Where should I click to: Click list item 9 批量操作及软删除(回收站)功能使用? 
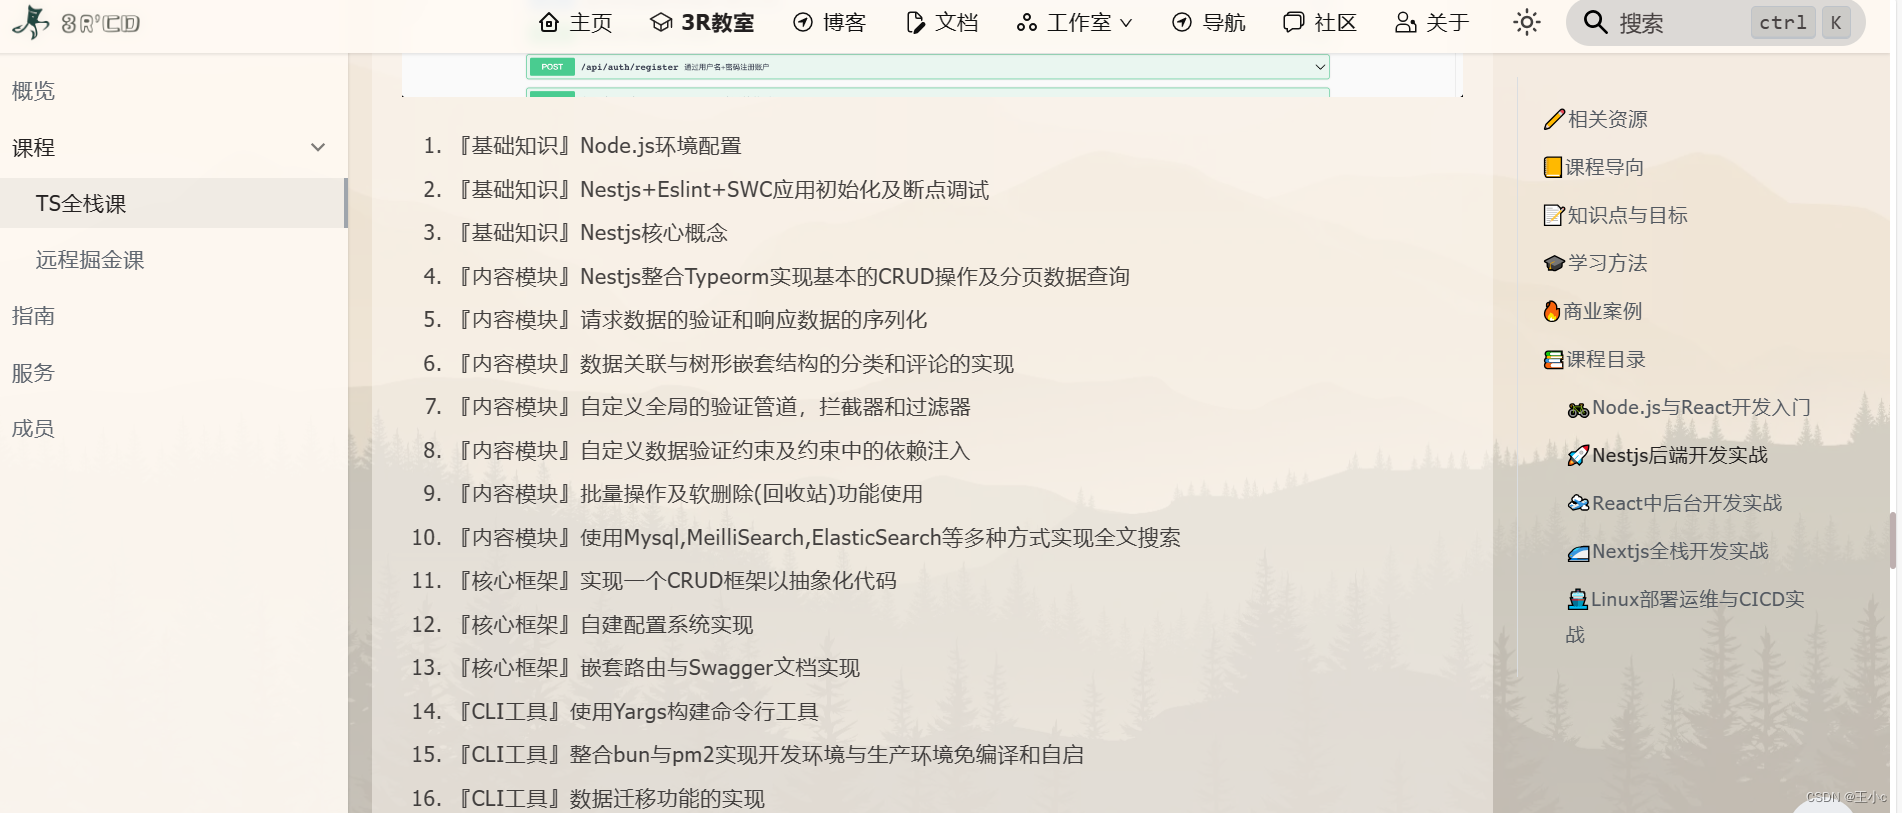(691, 494)
